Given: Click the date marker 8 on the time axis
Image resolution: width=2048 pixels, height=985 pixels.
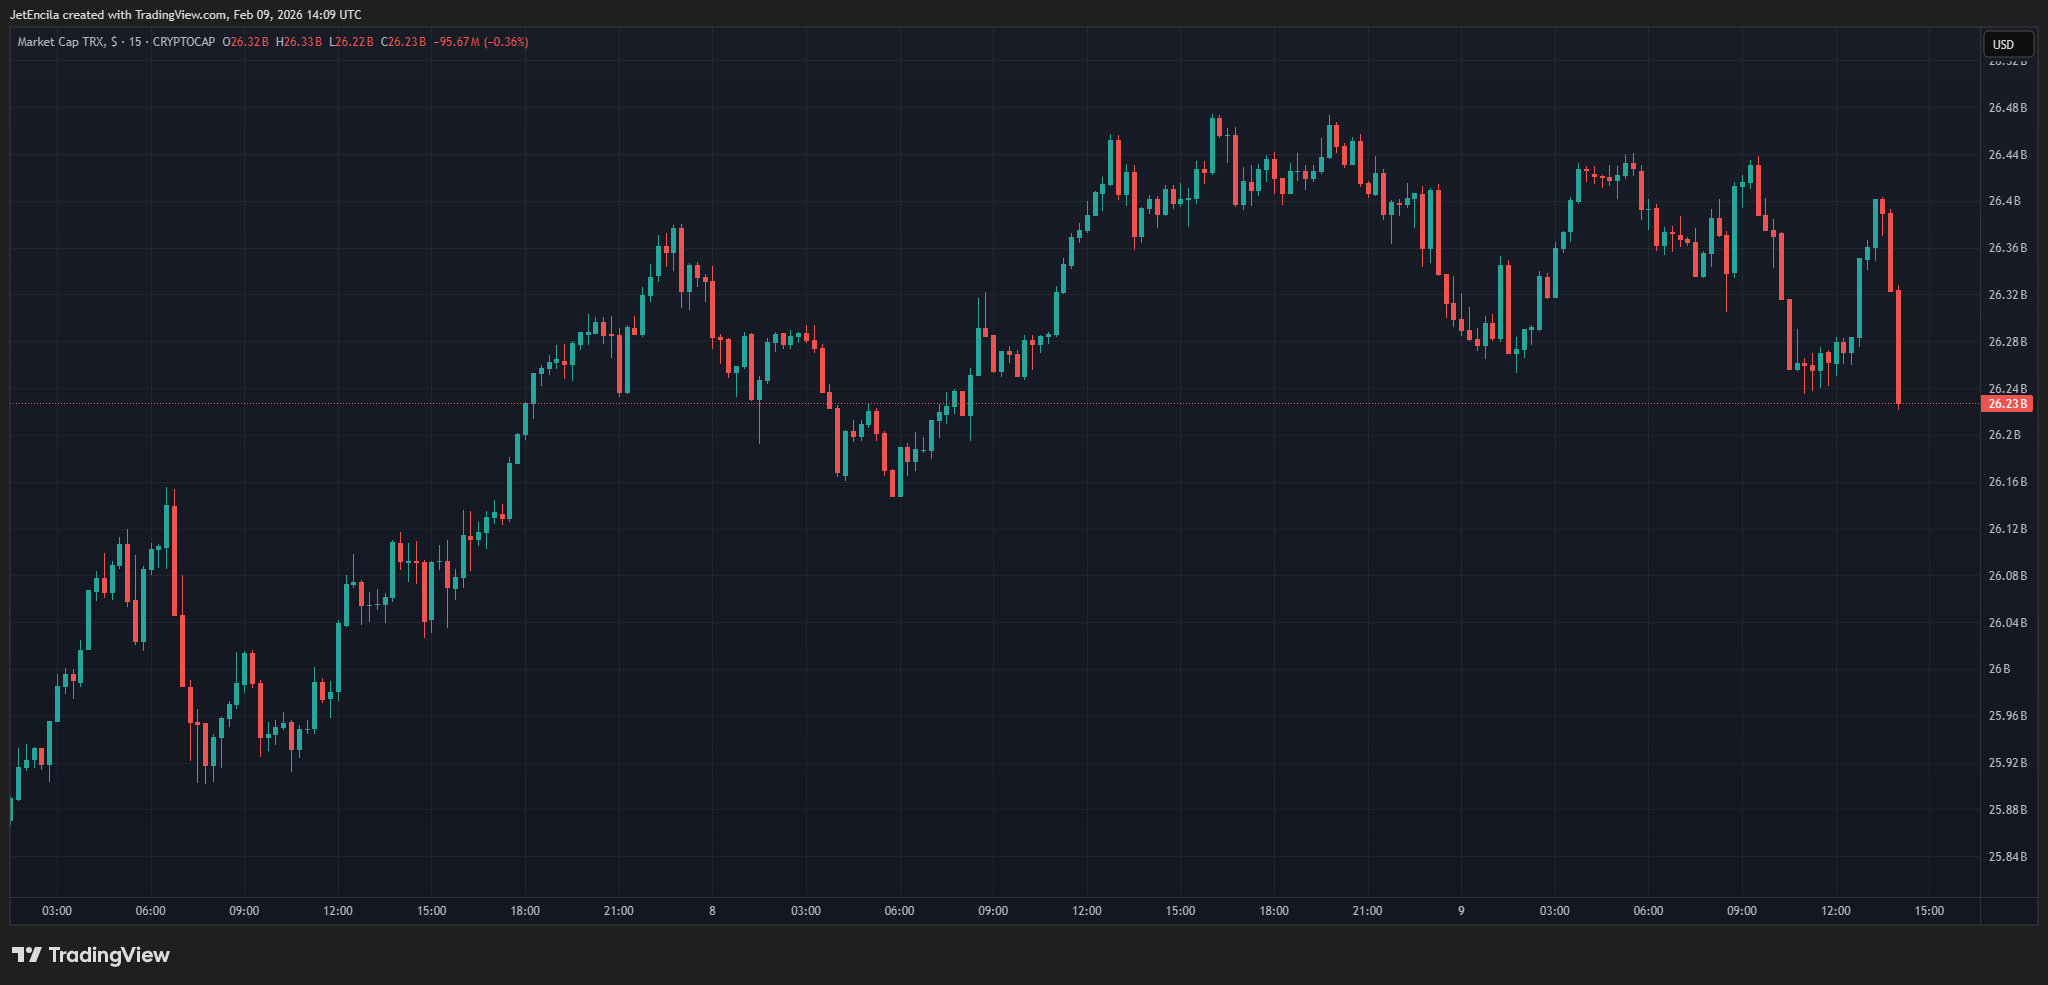Looking at the screenshot, I should [712, 910].
